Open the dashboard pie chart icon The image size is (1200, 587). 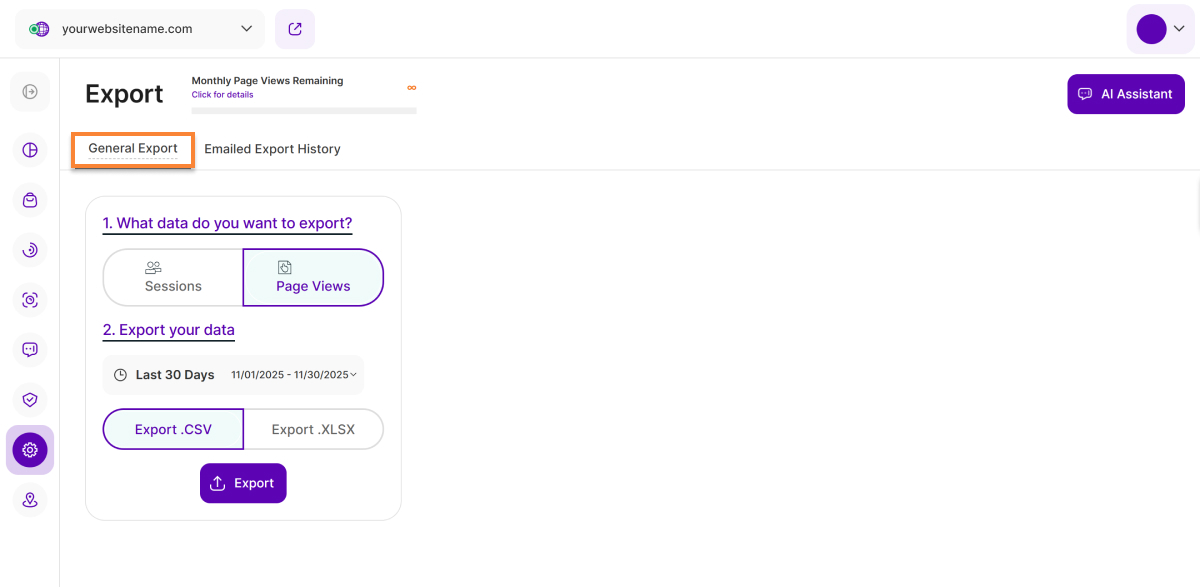[x=30, y=150]
